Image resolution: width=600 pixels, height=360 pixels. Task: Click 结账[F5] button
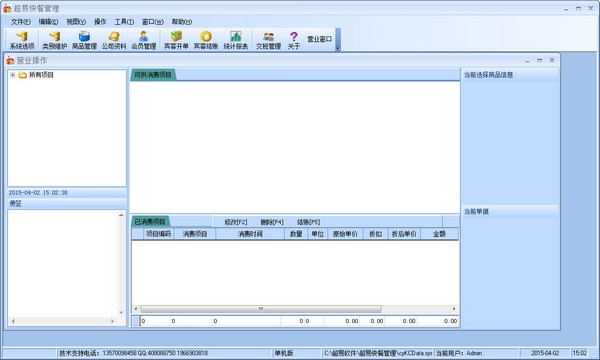pos(308,222)
